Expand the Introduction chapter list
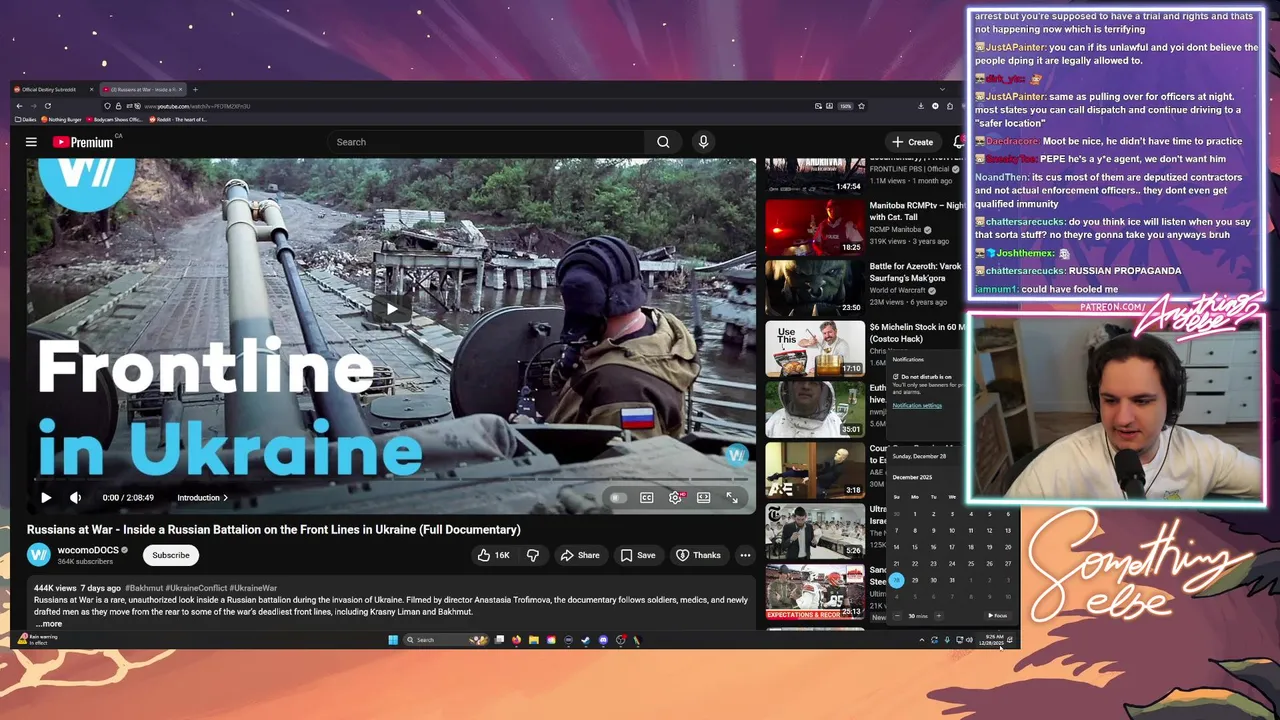Screen dimensions: 1280x720 pyautogui.click(x=202, y=497)
